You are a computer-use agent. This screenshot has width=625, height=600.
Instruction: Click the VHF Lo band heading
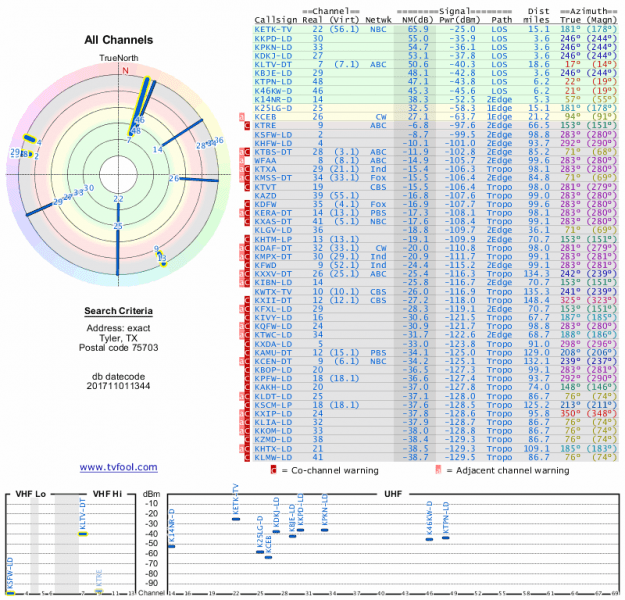coord(31,494)
